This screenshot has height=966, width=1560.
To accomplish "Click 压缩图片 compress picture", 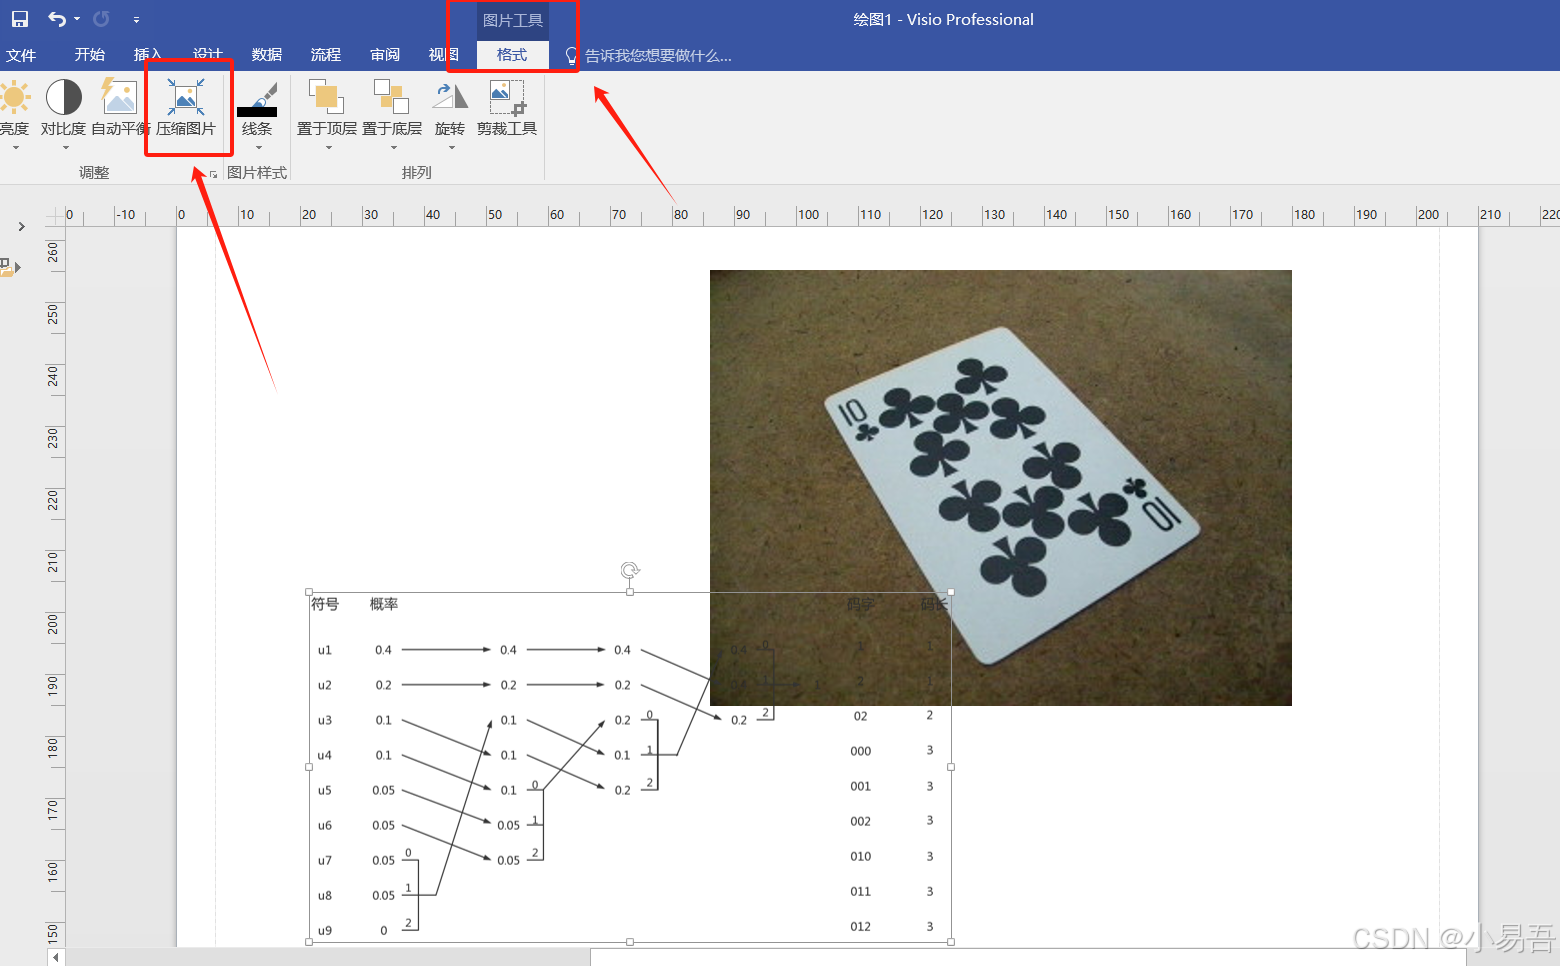I will tap(186, 108).
